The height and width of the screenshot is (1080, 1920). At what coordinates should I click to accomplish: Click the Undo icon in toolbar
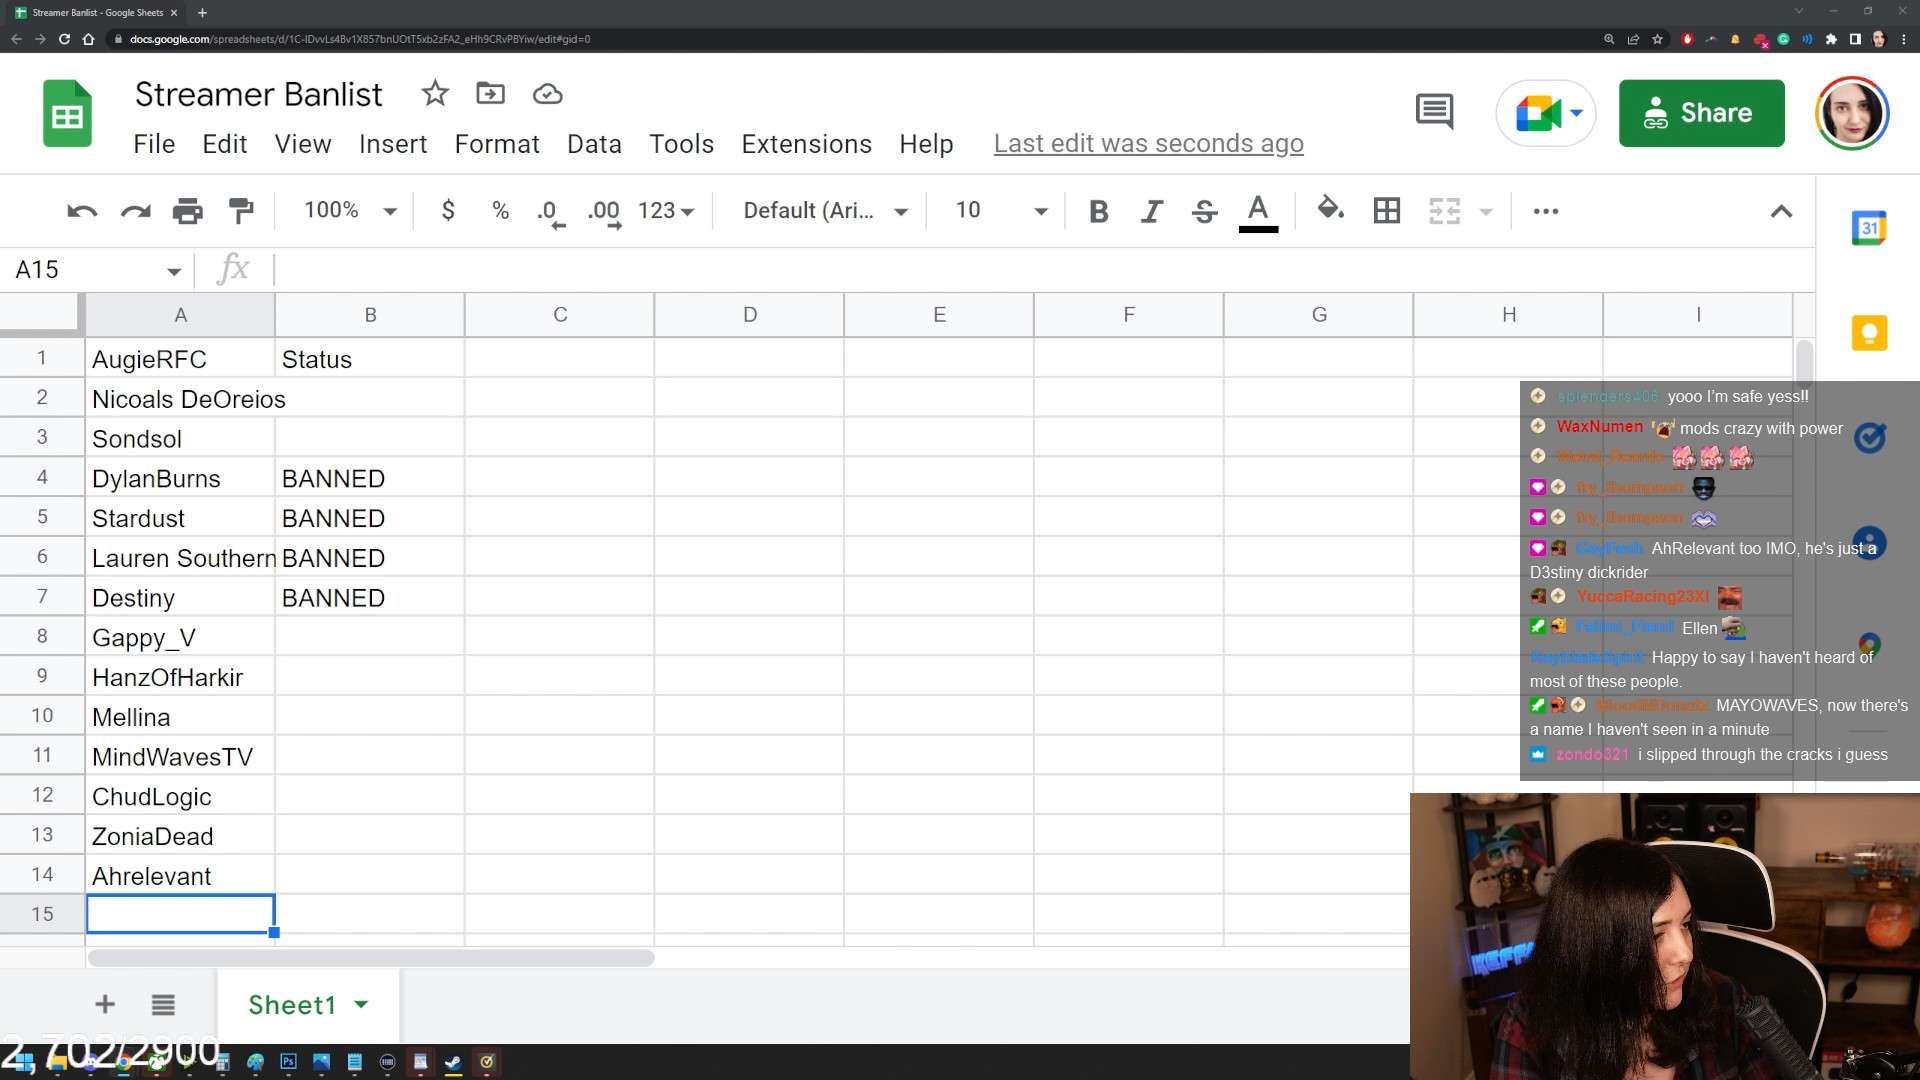(82, 211)
